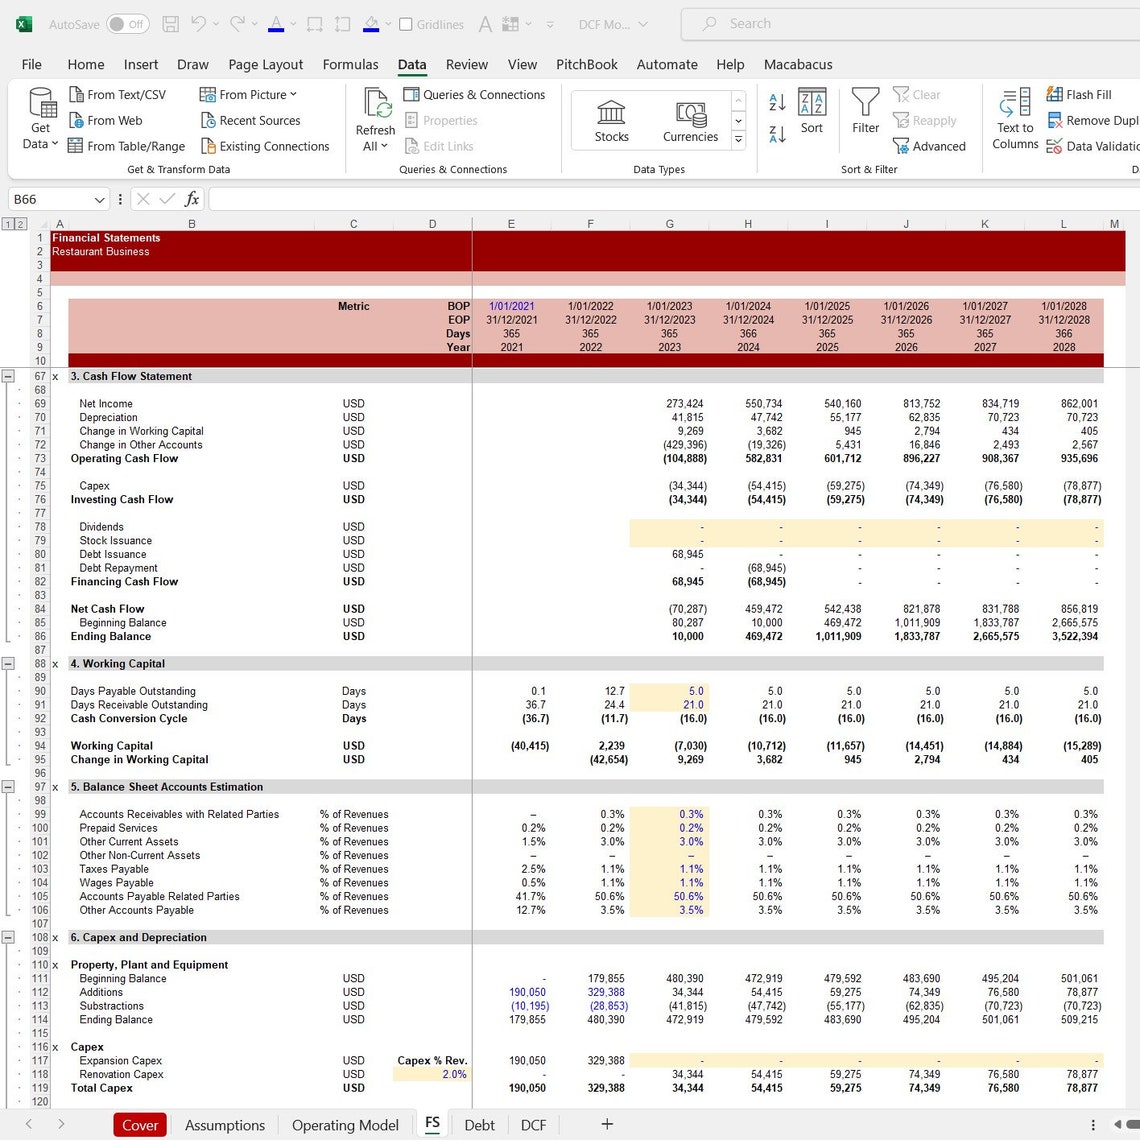Open the DCF sheet tab

pyautogui.click(x=533, y=1124)
